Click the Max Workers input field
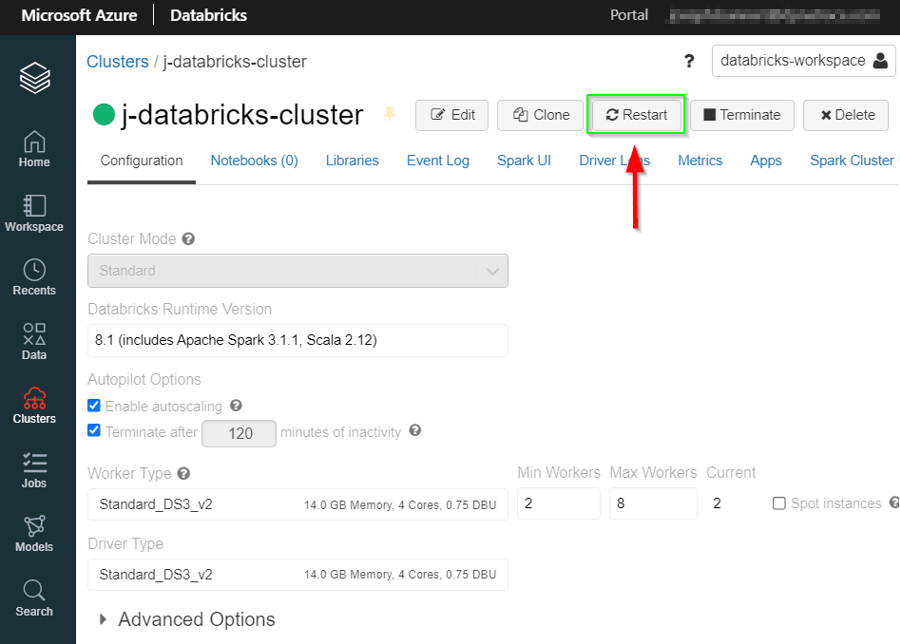Viewport: 900px width, 644px height. point(652,504)
